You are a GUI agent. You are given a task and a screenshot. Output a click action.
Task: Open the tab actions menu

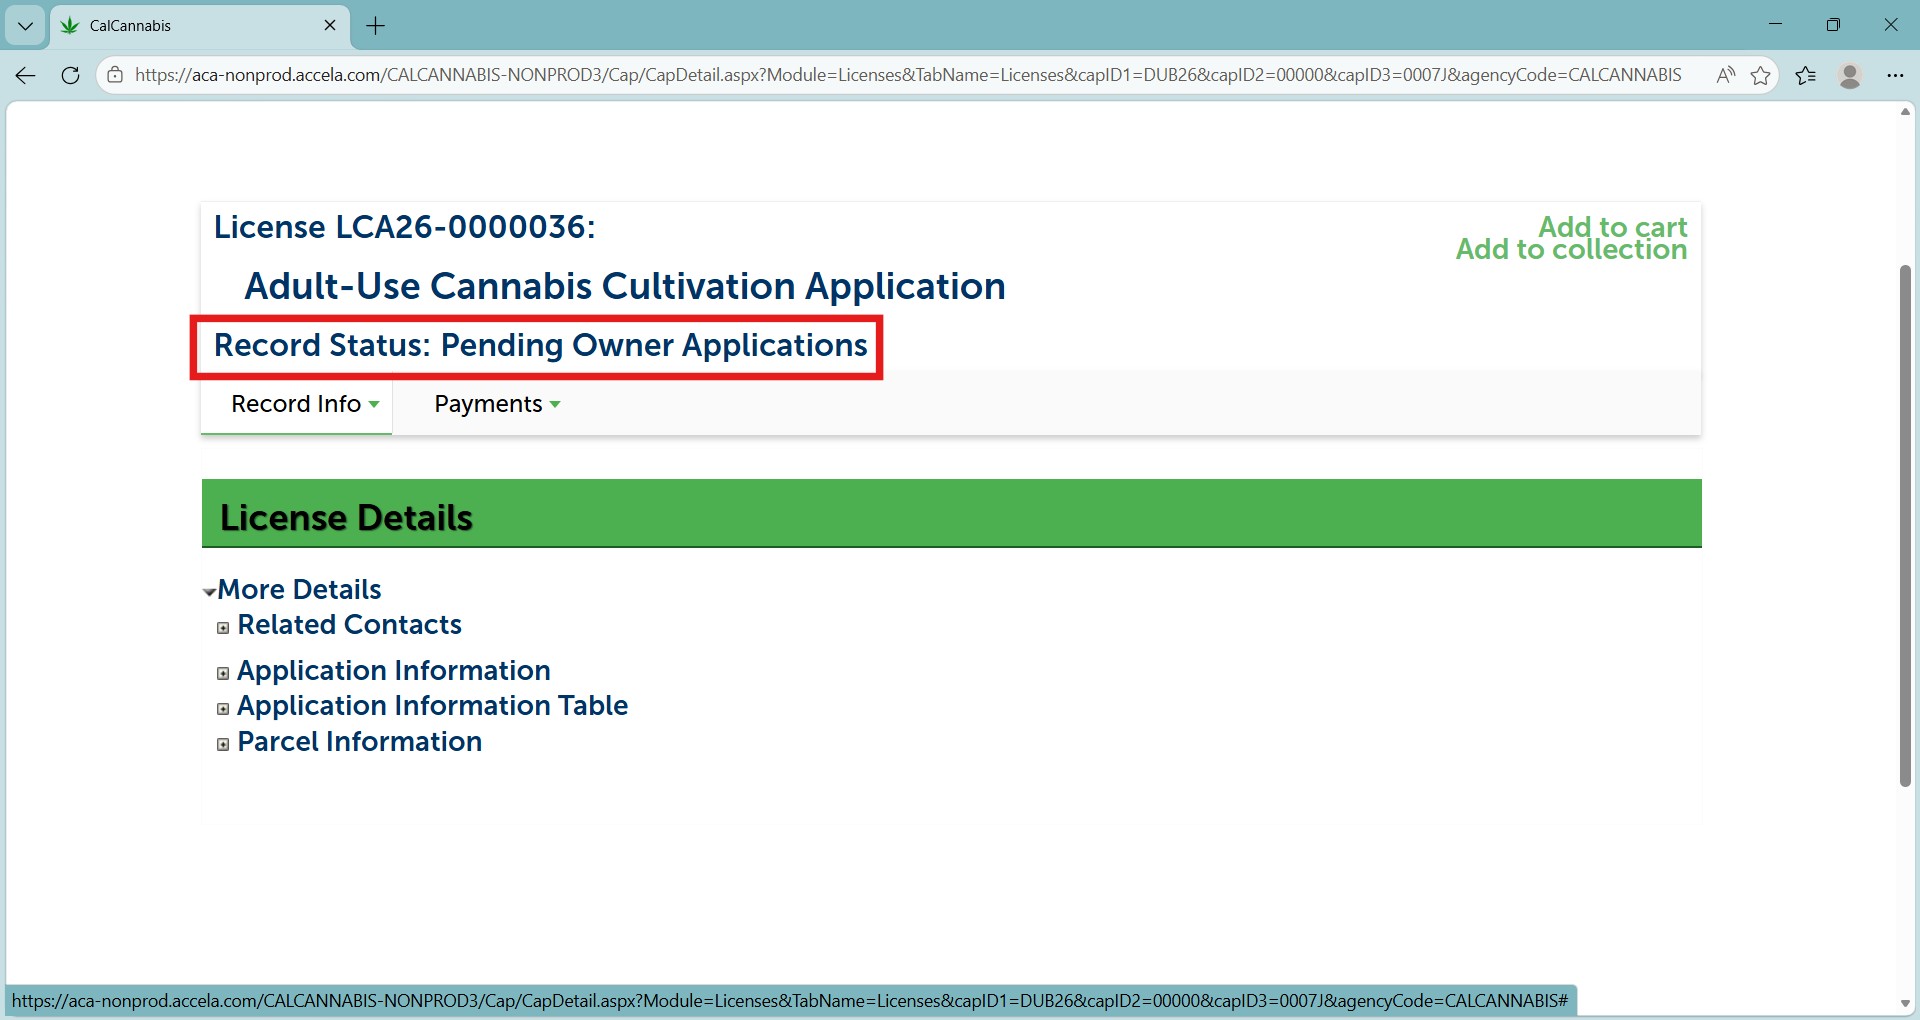tap(25, 26)
